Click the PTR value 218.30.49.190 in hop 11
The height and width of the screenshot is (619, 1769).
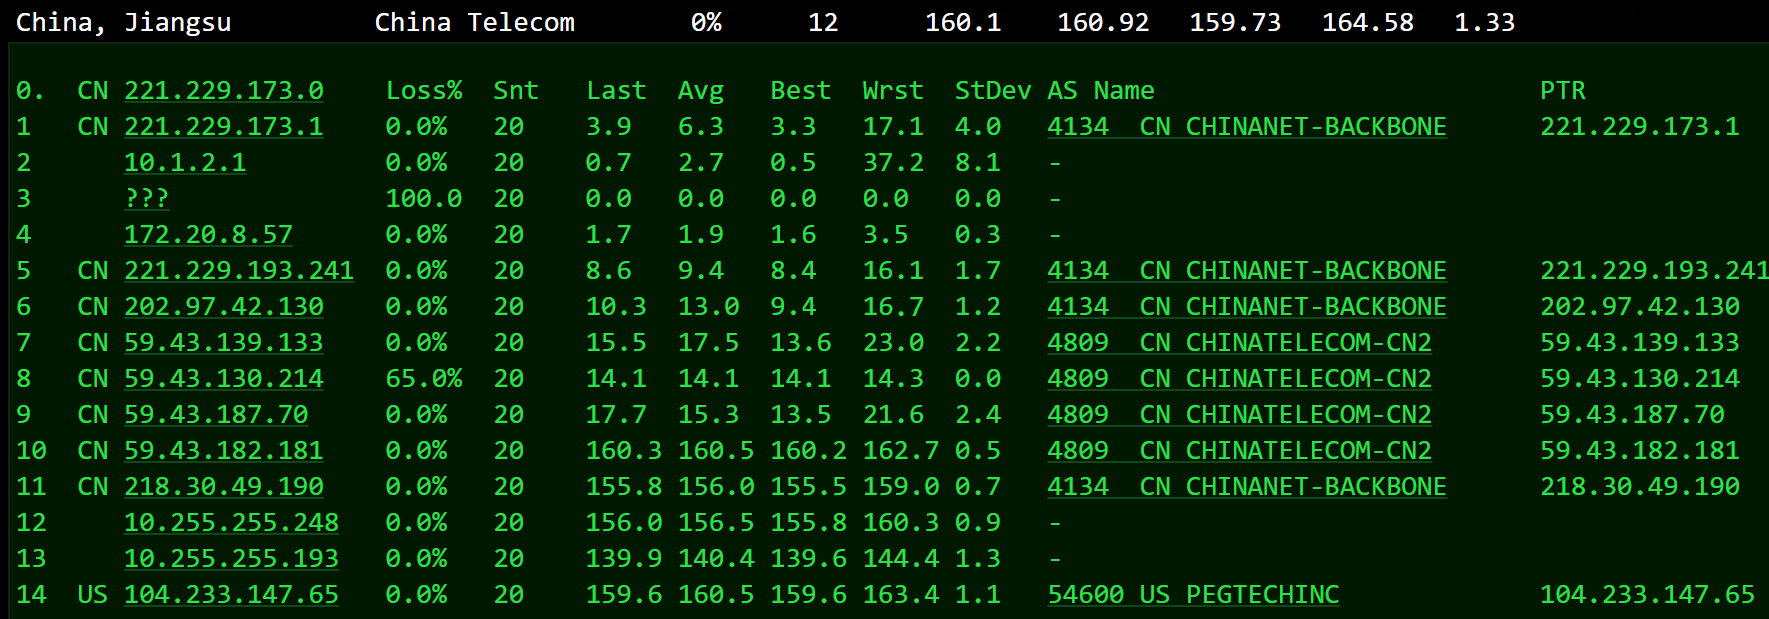point(1640,487)
